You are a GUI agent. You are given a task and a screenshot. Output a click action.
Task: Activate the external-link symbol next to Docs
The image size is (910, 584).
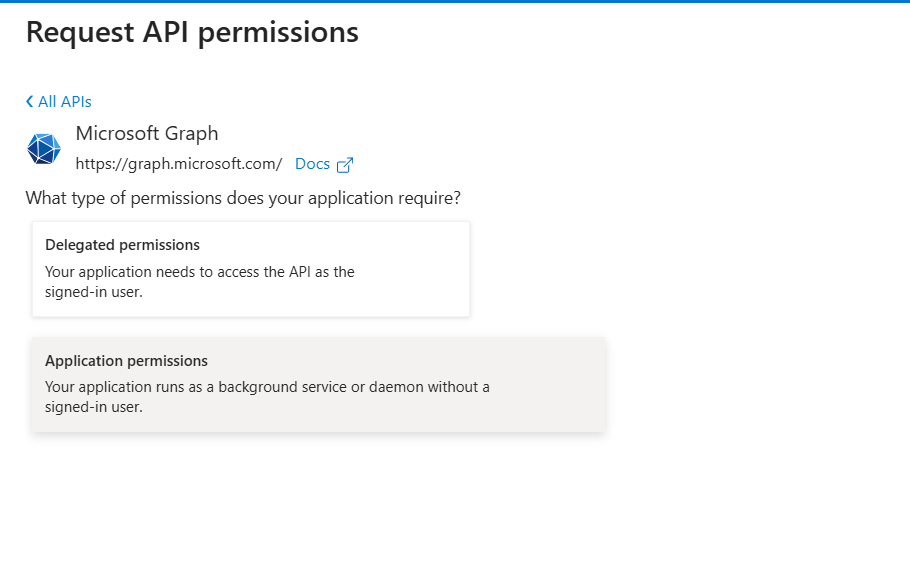pyautogui.click(x=344, y=163)
